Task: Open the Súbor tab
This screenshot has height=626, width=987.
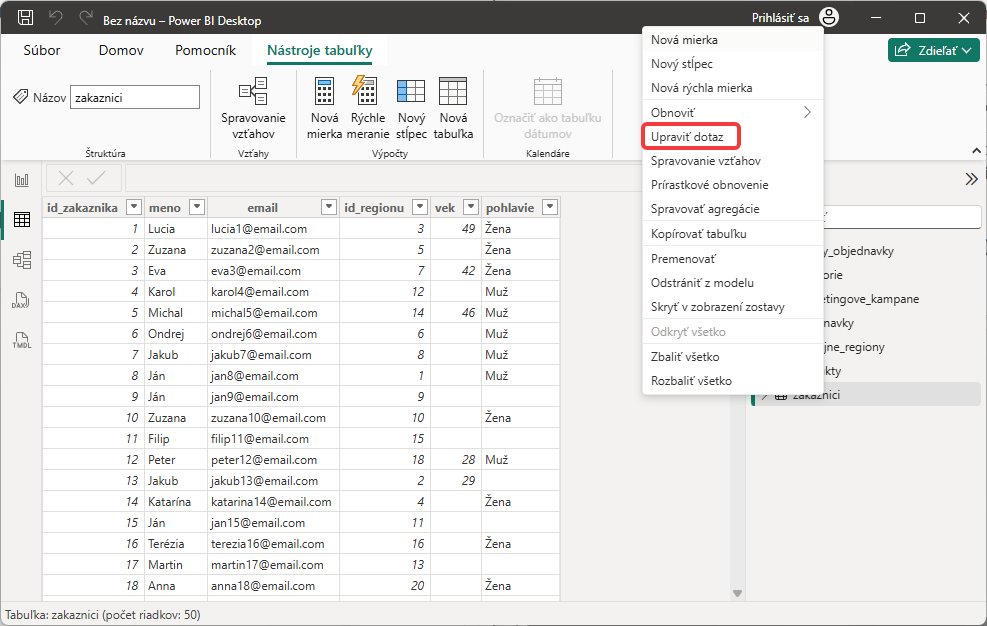Action: (42, 50)
